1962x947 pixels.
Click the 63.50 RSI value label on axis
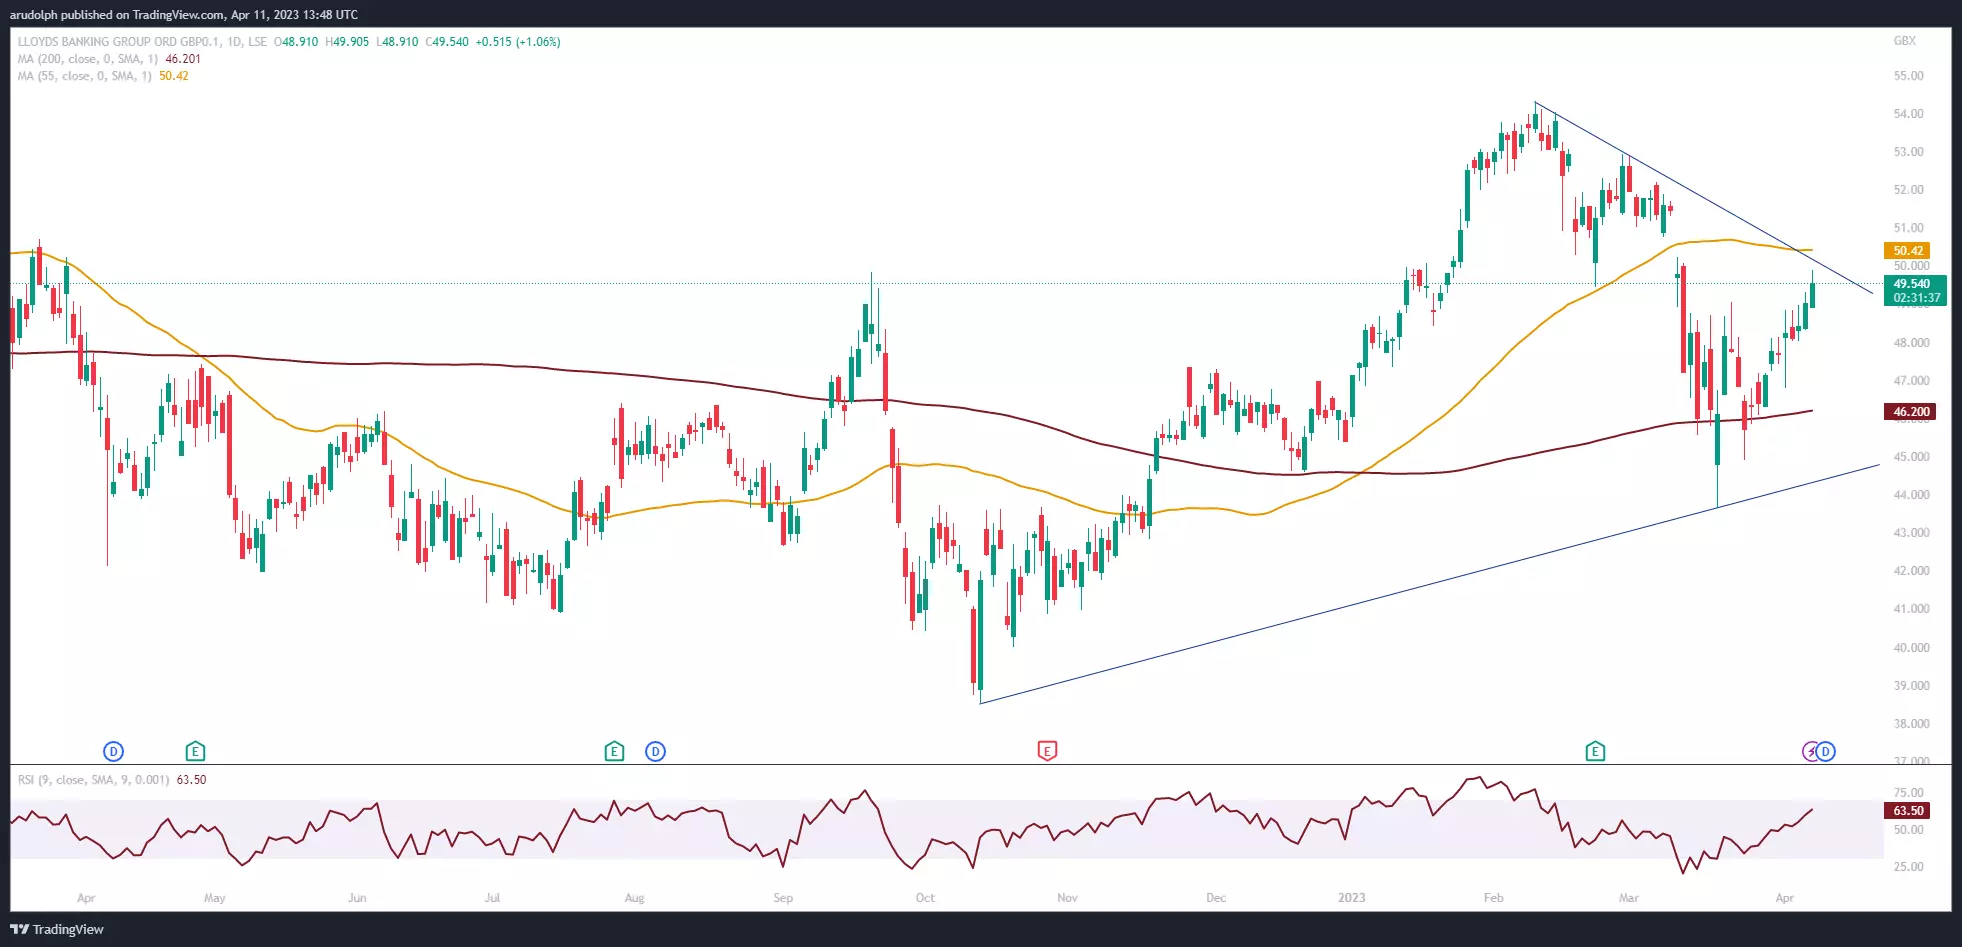pyautogui.click(x=1907, y=811)
